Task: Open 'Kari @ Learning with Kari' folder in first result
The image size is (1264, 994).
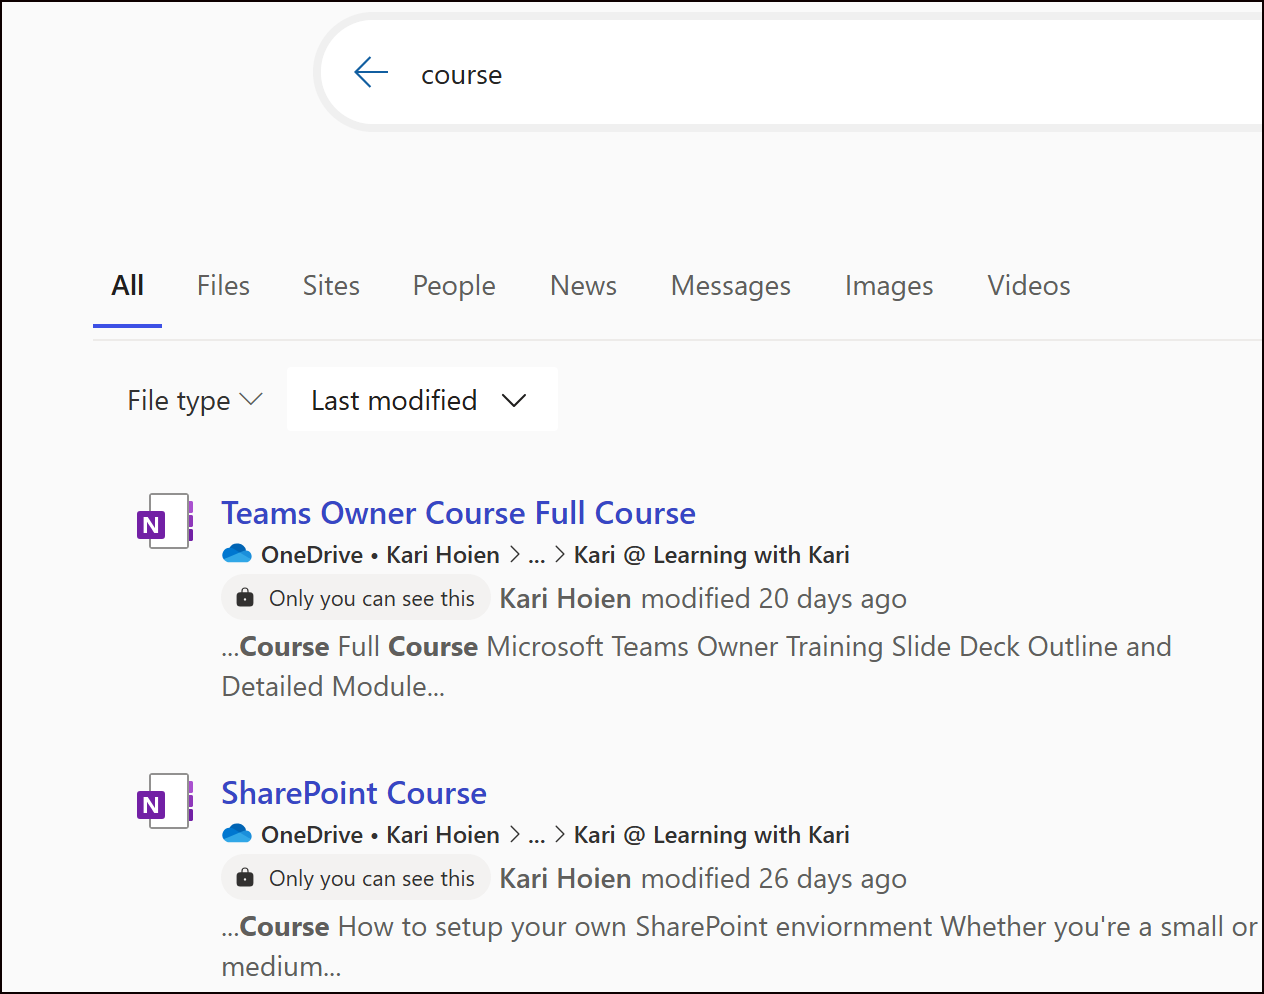Action: click(711, 555)
